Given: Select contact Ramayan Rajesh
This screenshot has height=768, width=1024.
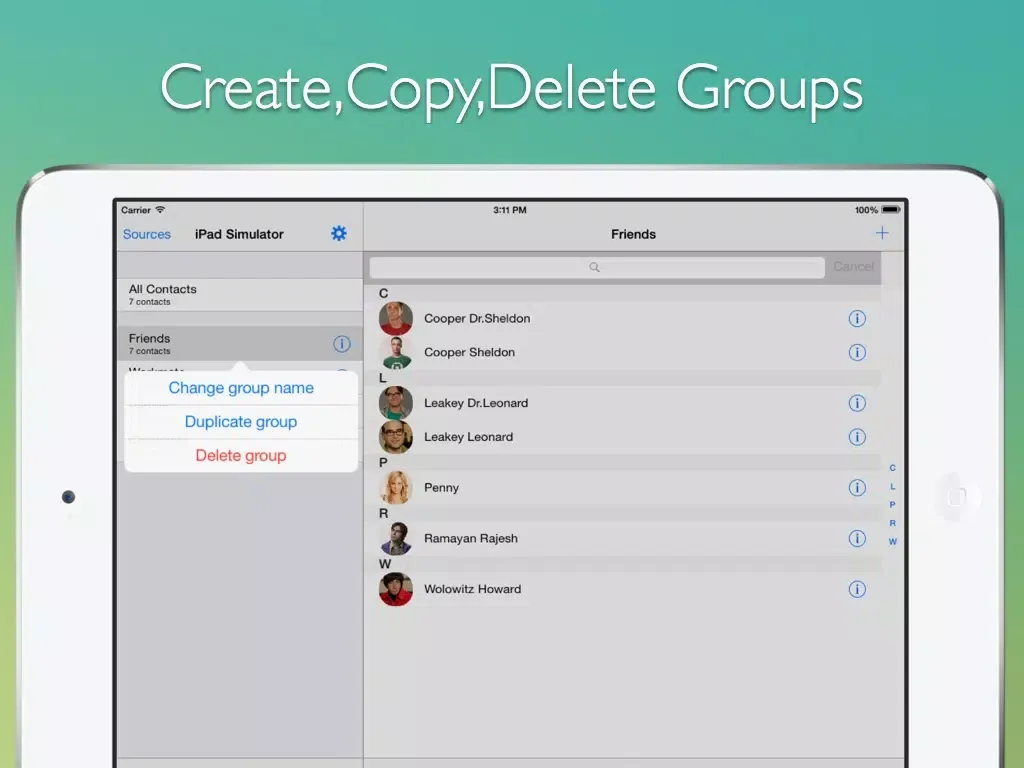Looking at the screenshot, I should tap(622, 538).
